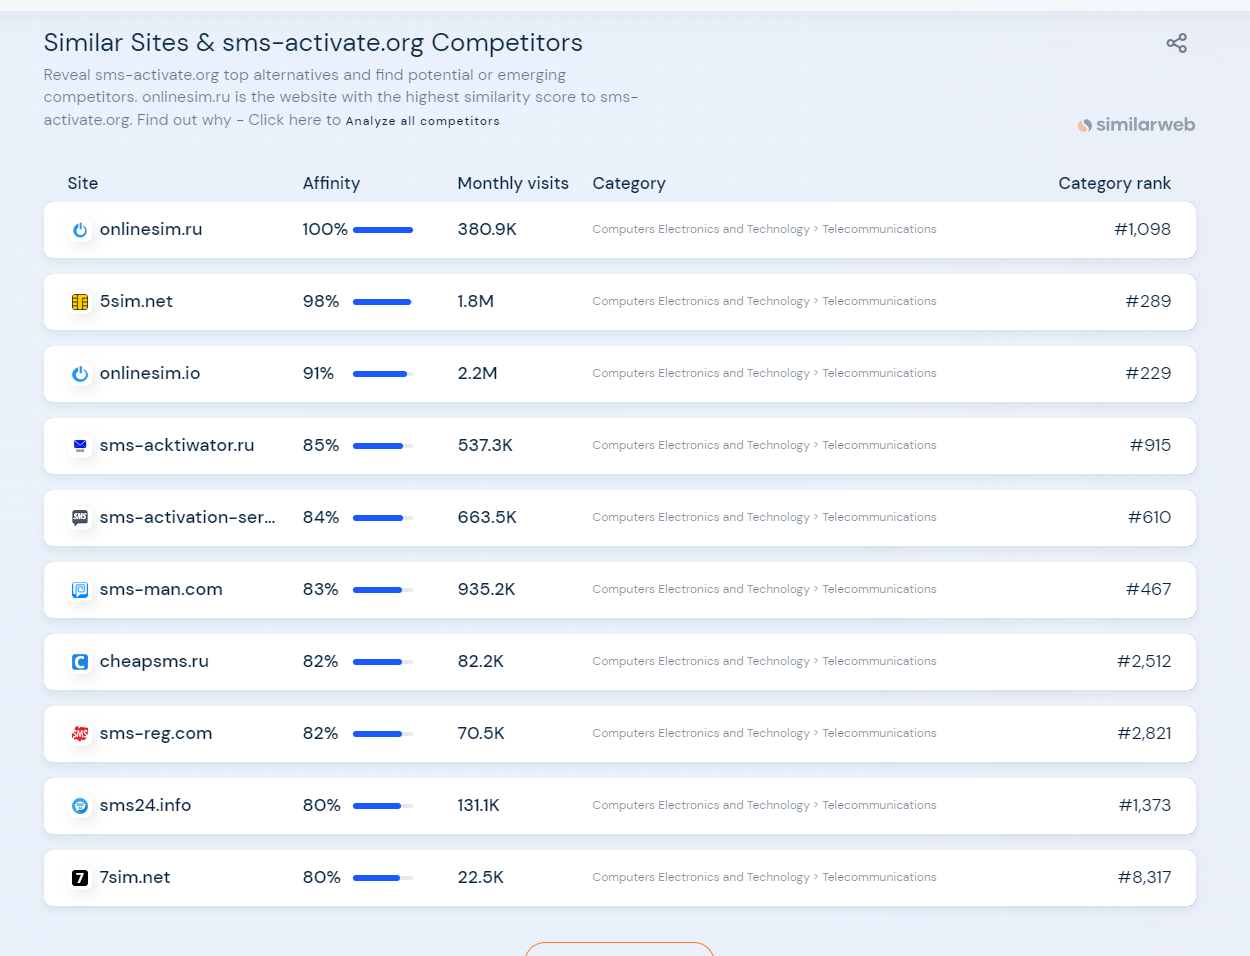
Task: Click the cheapsms.ru favicon
Action: click(x=80, y=662)
